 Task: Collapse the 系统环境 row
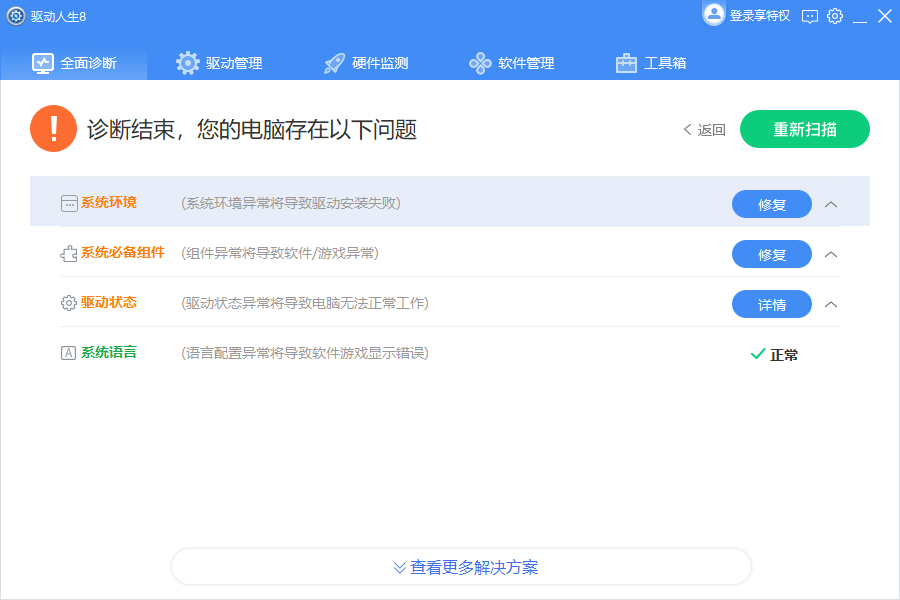tap(831, 202)
